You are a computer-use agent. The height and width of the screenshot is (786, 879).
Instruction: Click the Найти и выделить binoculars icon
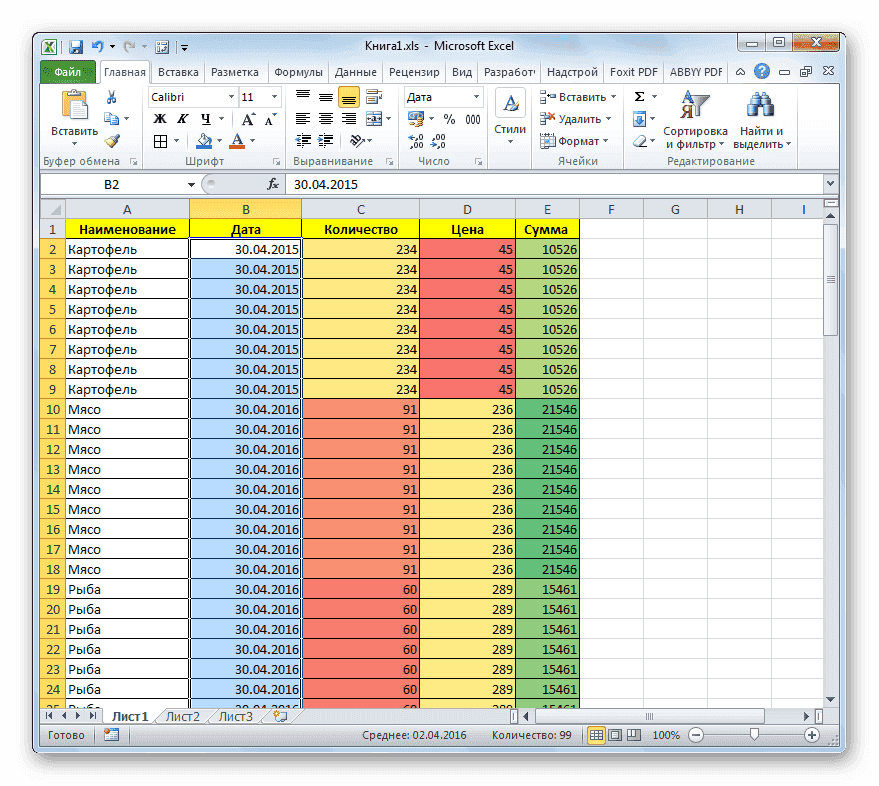(759, 105)
